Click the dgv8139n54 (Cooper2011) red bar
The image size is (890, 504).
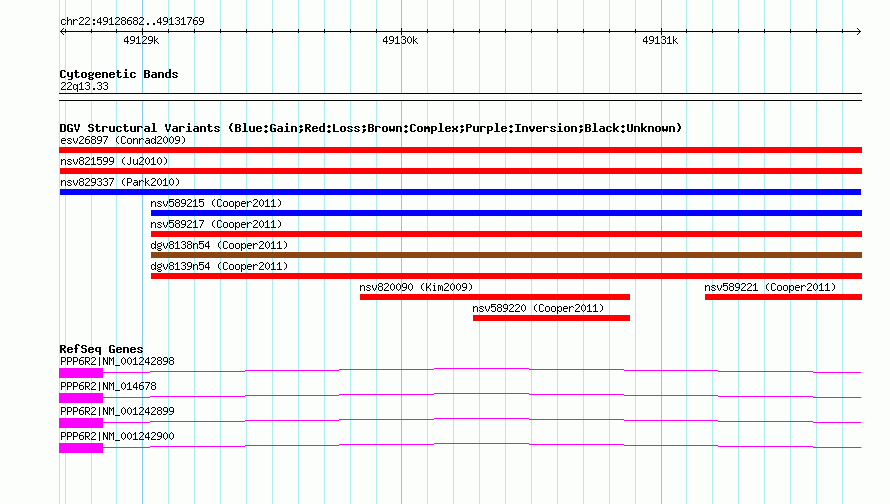(506, 276)
